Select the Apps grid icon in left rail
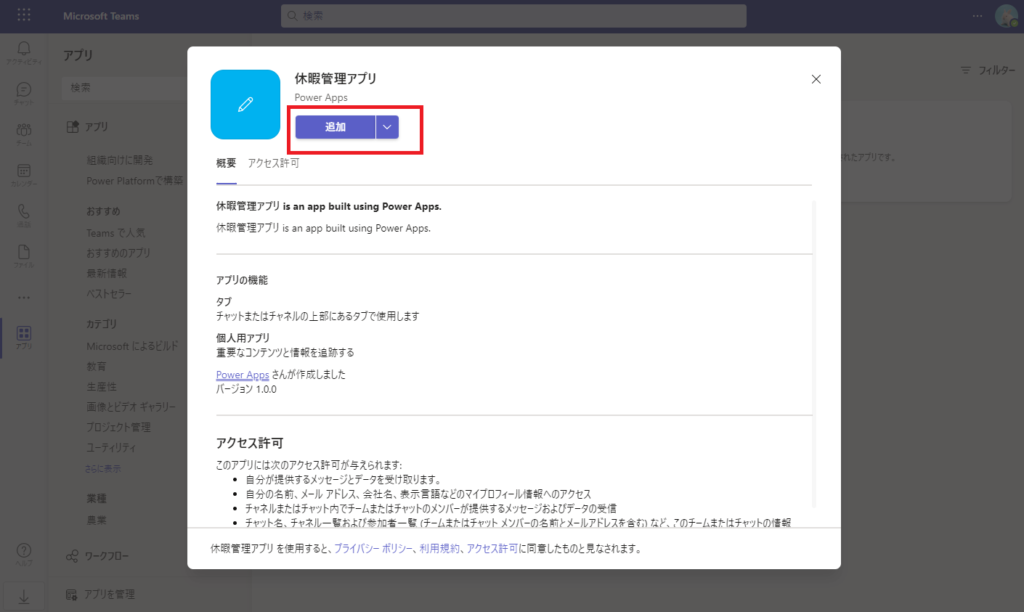The height and width of the screenshot is (612, 1024). [x=24, y=337]
